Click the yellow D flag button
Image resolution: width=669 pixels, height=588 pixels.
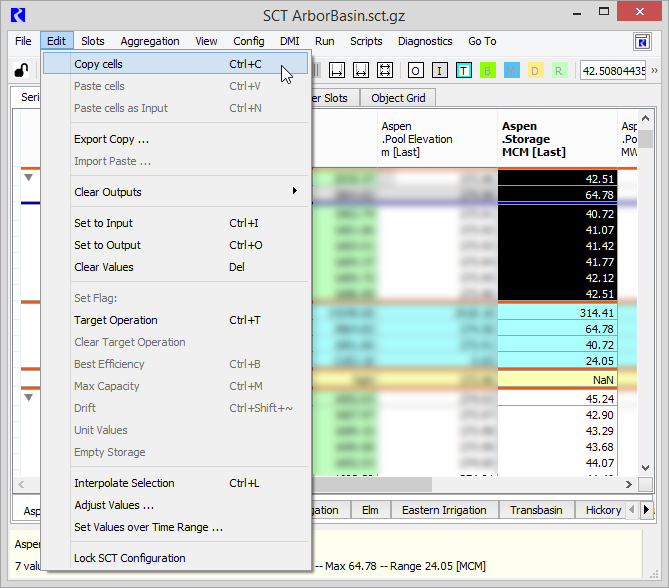[x=535, y=71]
